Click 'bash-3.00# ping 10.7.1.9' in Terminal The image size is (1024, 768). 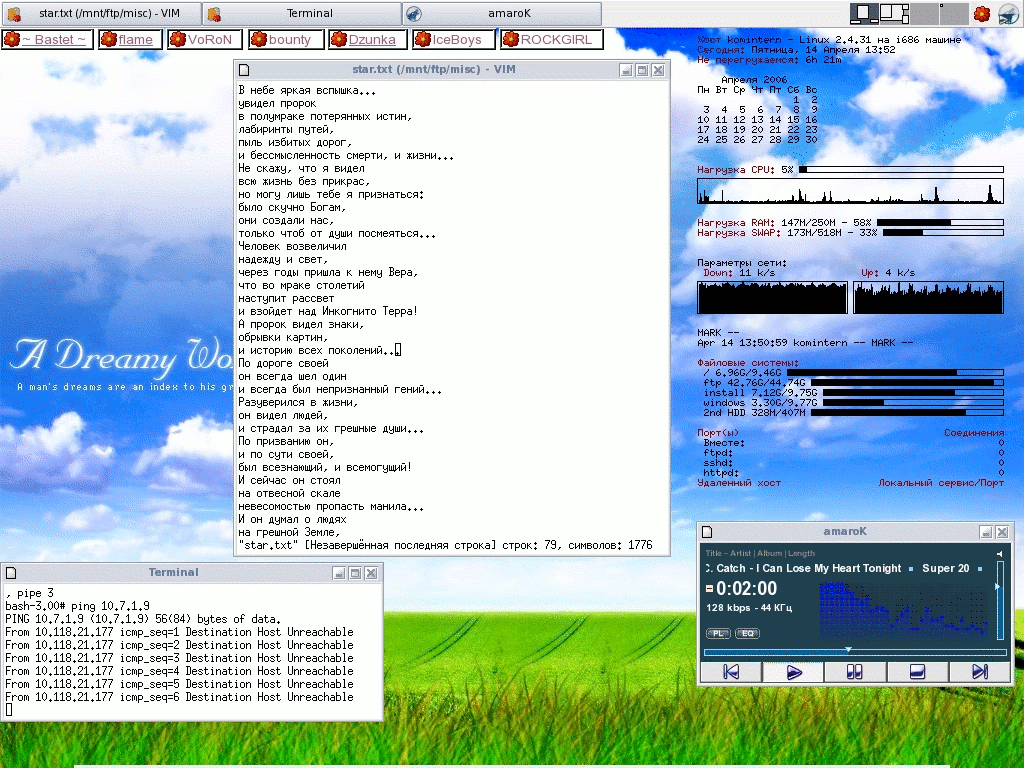pyautogui.click(x=77, y=607)
